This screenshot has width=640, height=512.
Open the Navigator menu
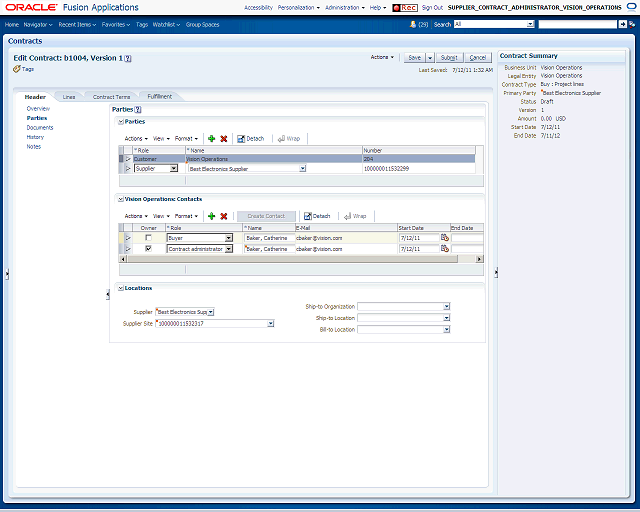[x=38, y=25]
